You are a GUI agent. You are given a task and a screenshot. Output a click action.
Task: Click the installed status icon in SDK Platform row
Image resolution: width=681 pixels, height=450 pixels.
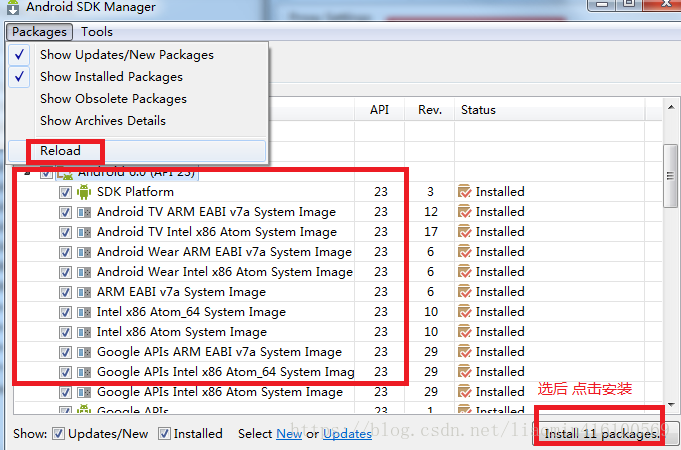(x=464, y=192)
